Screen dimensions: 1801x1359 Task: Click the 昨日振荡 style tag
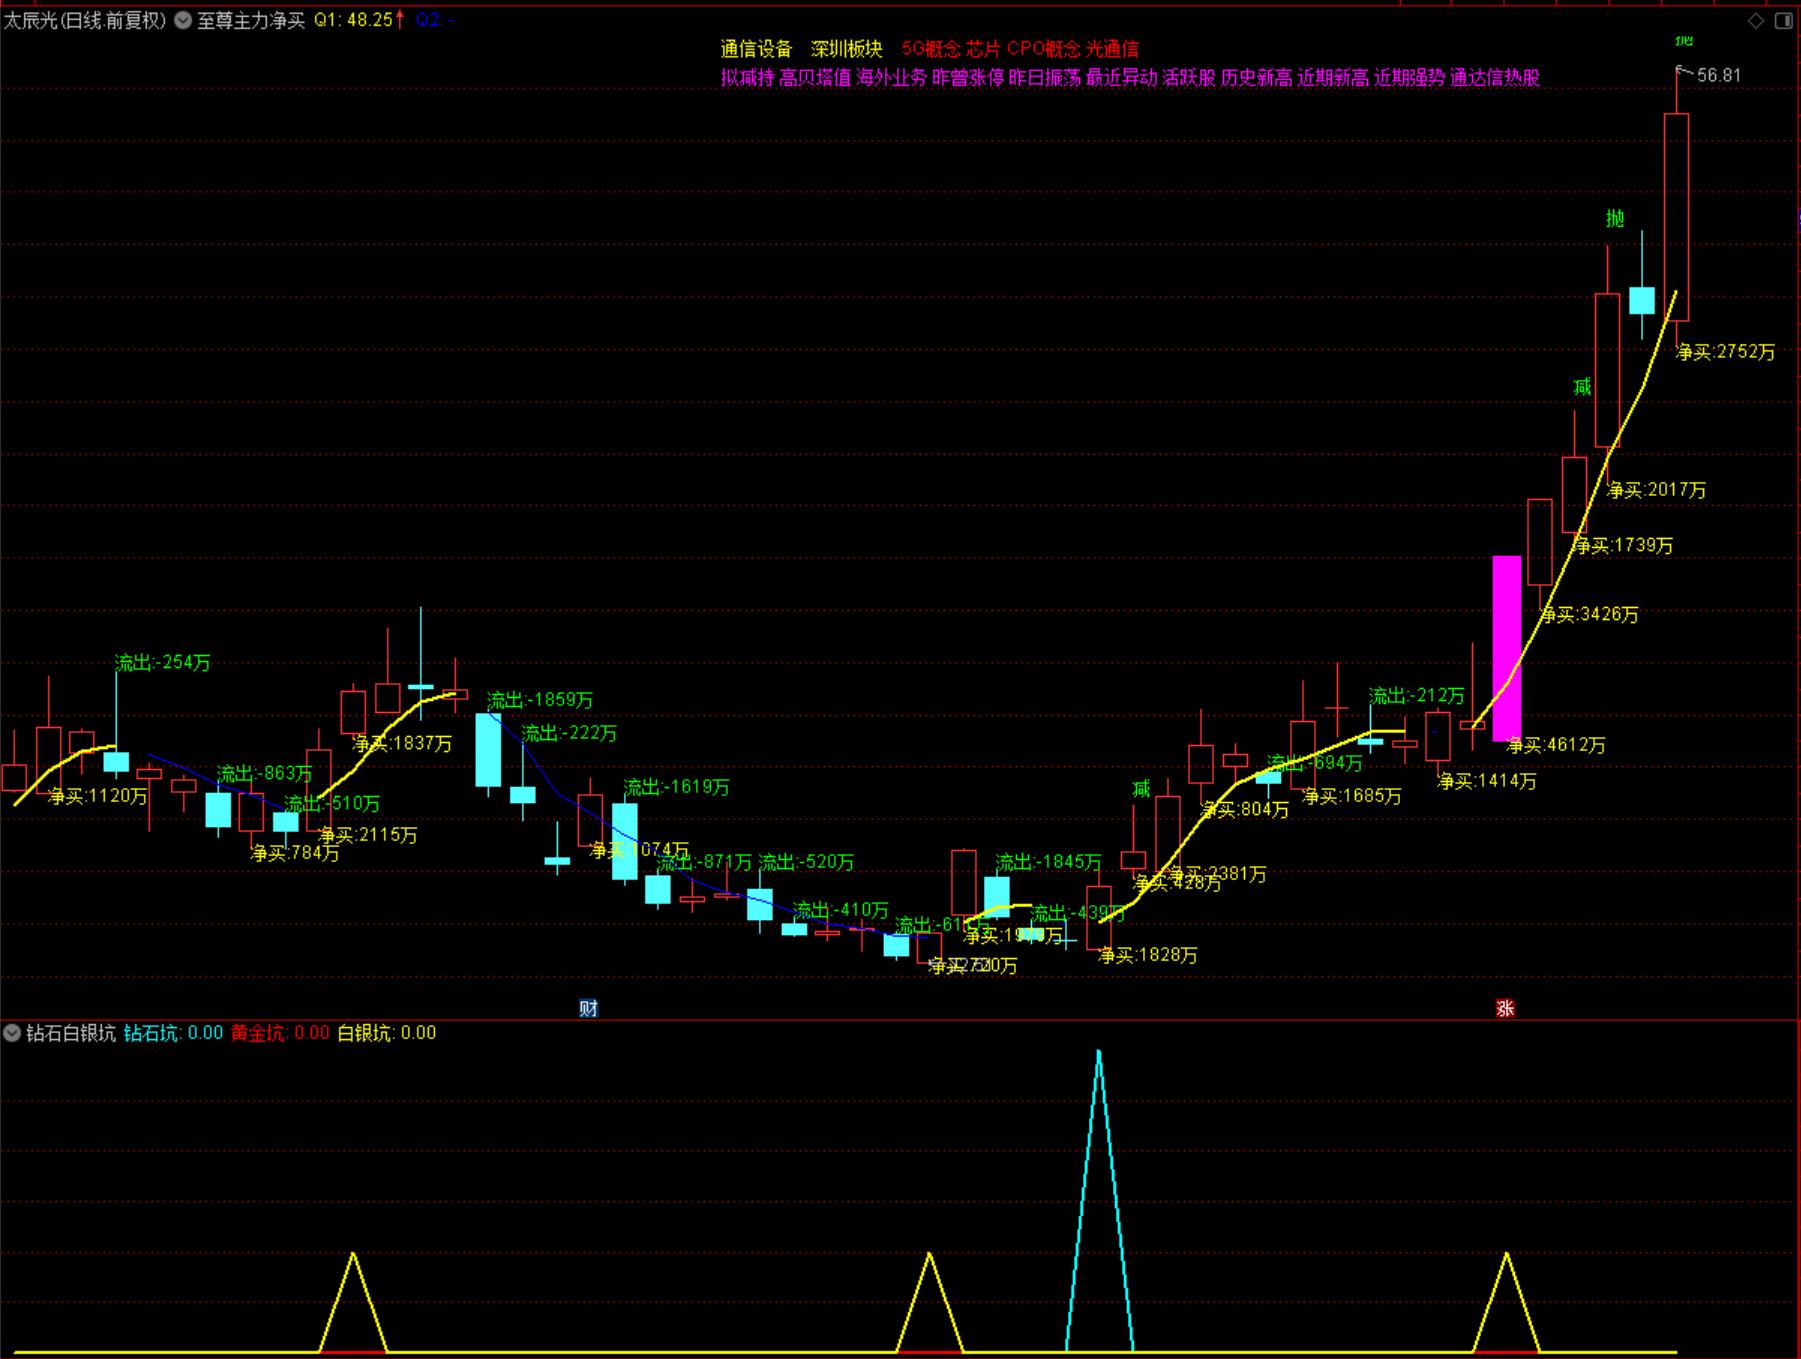[1045, 78]
